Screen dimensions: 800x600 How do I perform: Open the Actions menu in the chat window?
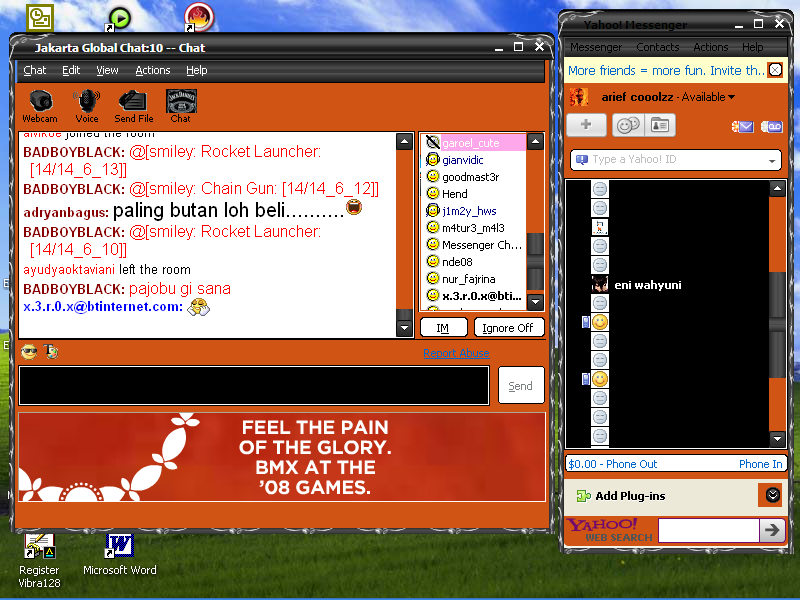pyautogui.click(x=153, y=70)
